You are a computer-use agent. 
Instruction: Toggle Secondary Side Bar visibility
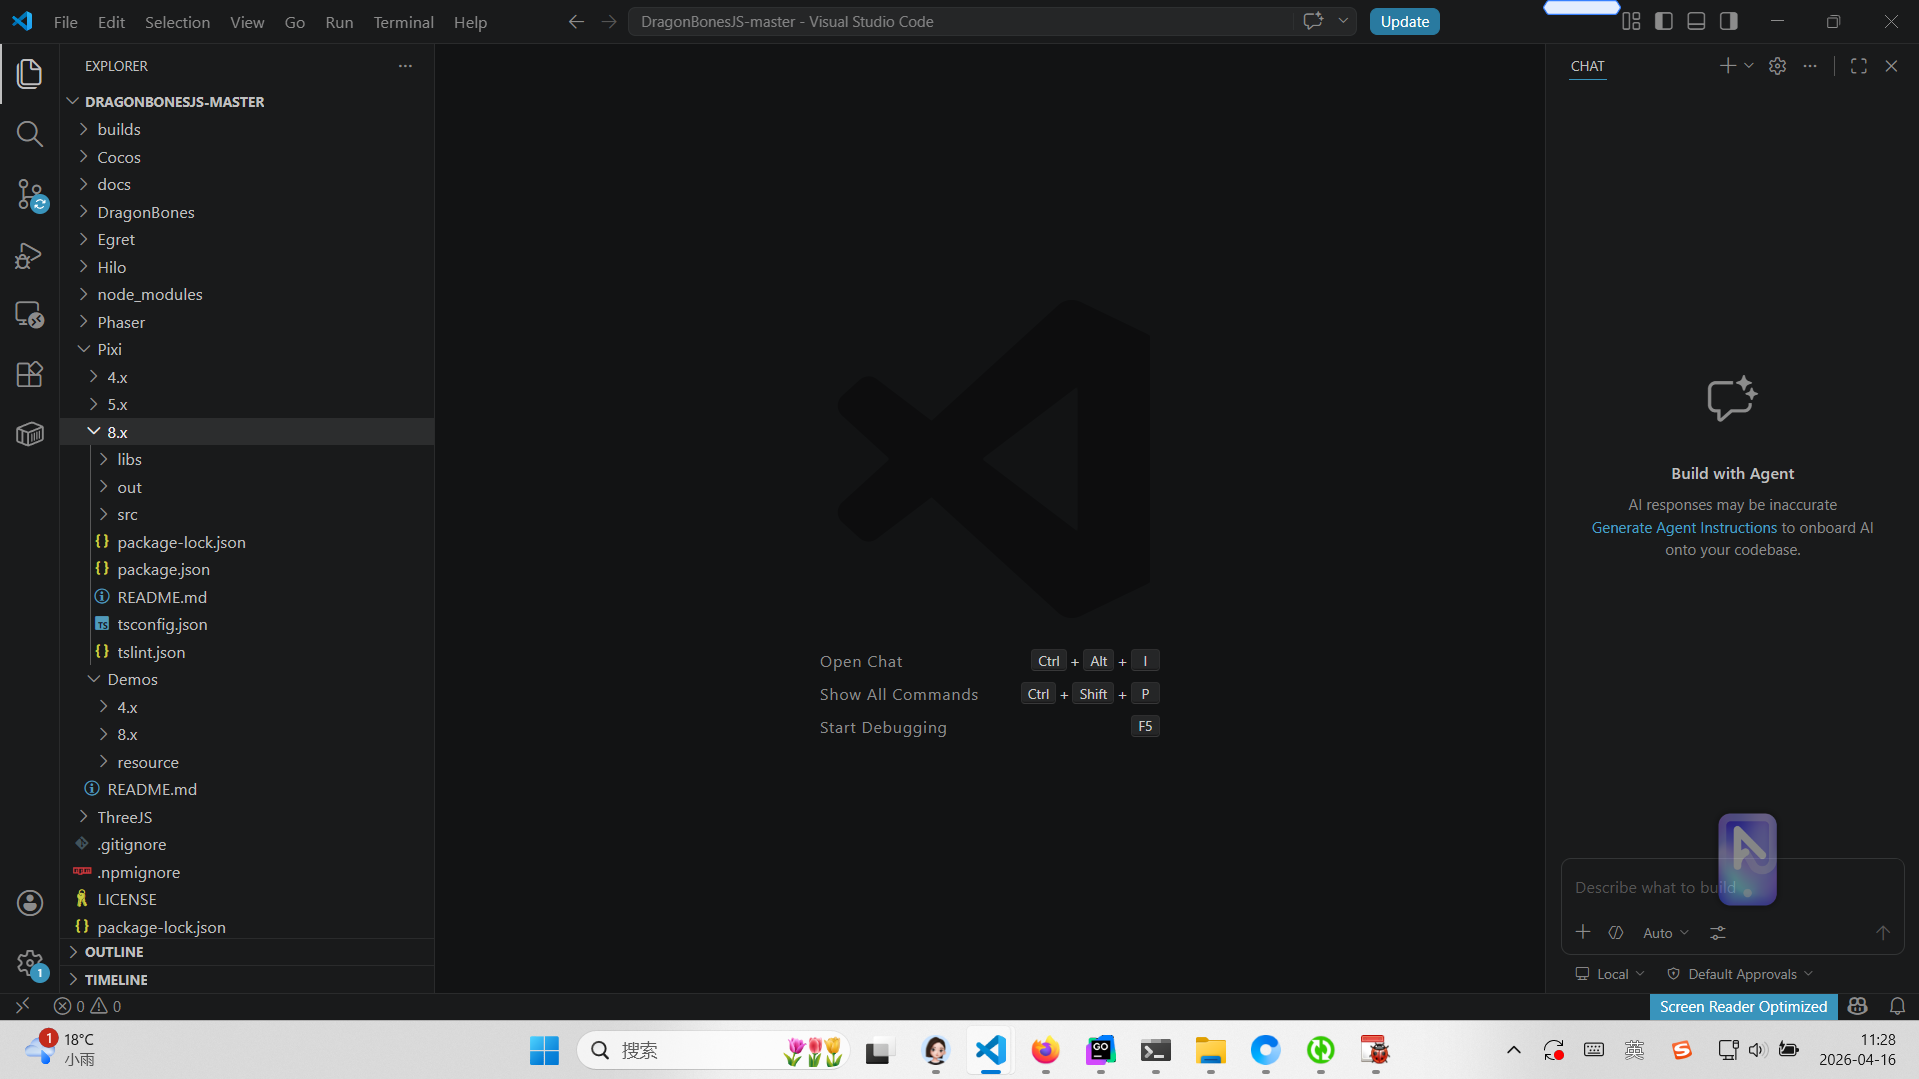click(x=1729, y=21)
